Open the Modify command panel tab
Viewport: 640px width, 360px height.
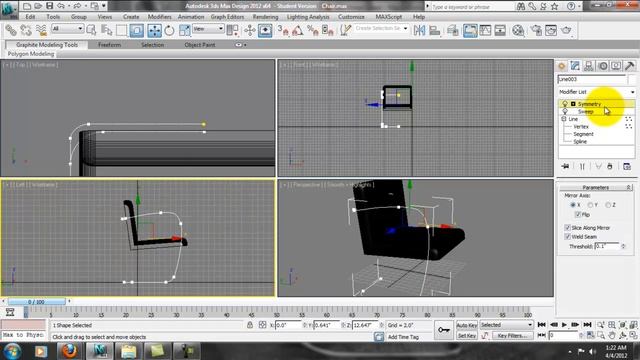pyautogui.click(x=575, y=66)
